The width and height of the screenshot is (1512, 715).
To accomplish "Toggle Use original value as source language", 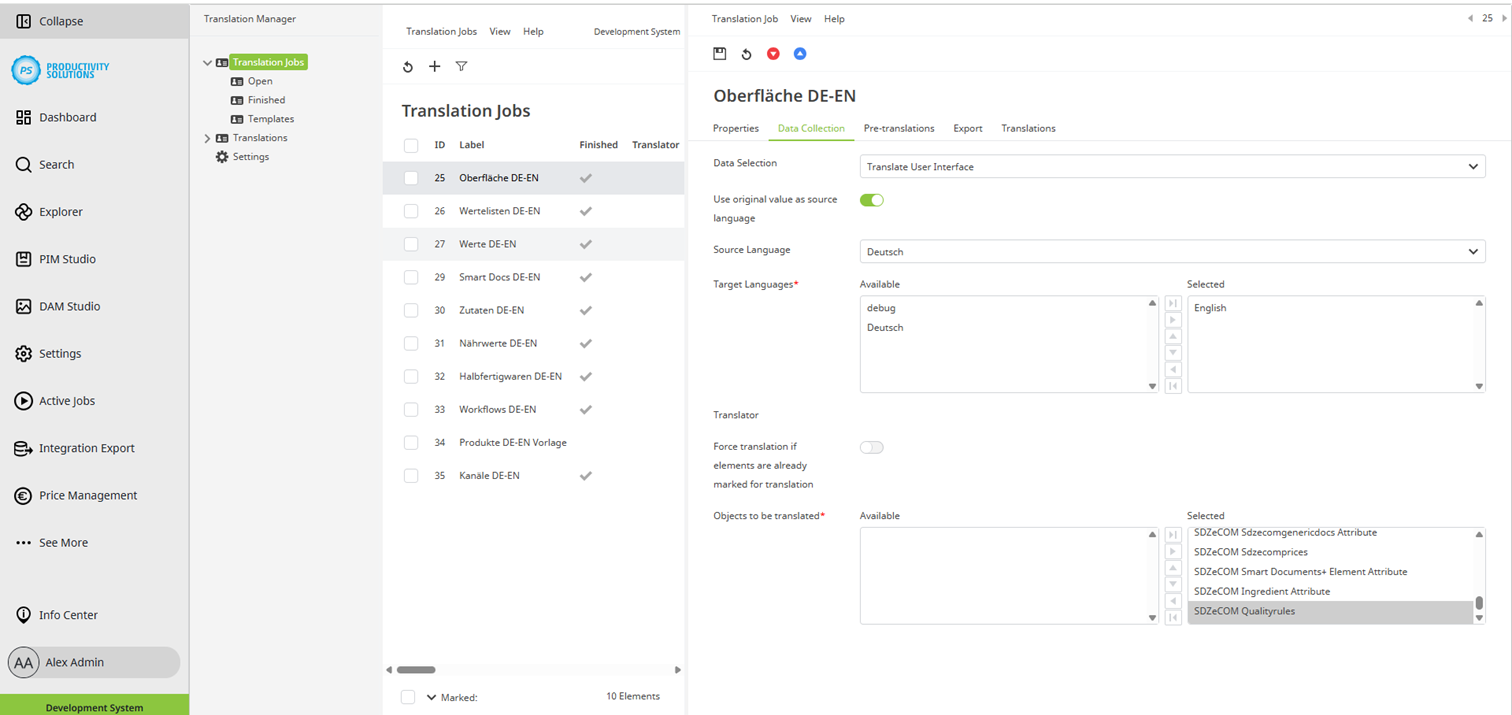I will tap(872, 200).
